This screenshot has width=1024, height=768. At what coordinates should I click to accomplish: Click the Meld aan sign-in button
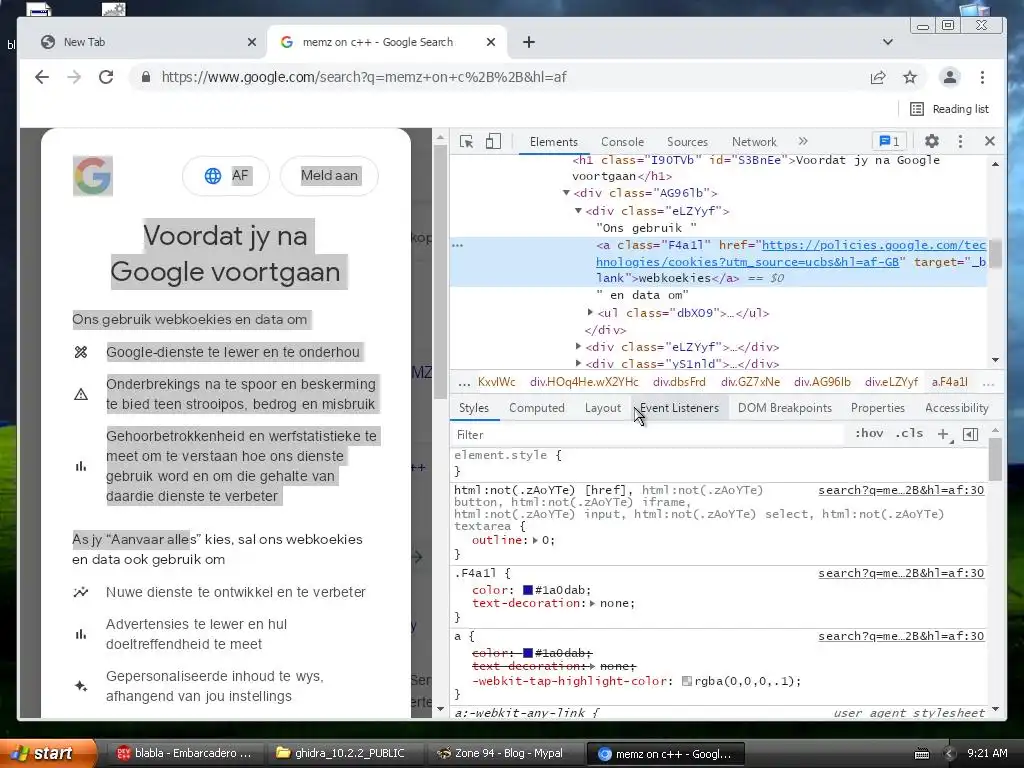329,176
